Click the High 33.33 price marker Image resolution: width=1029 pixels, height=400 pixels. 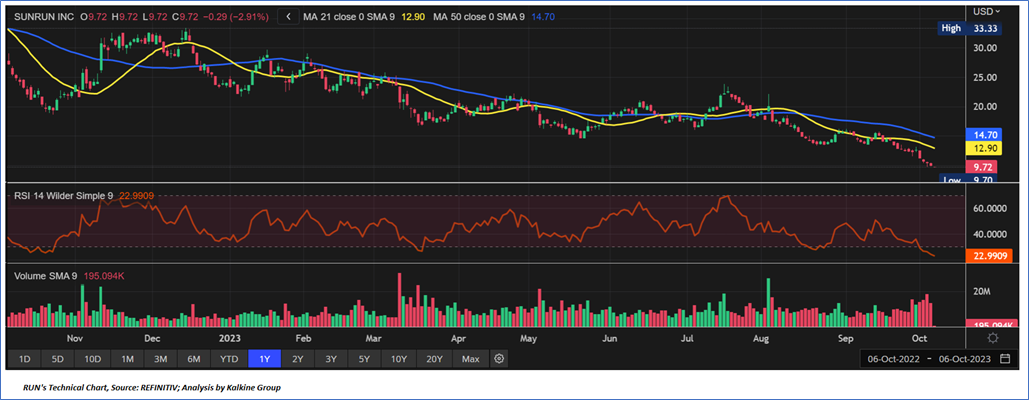tap(969, 28)
